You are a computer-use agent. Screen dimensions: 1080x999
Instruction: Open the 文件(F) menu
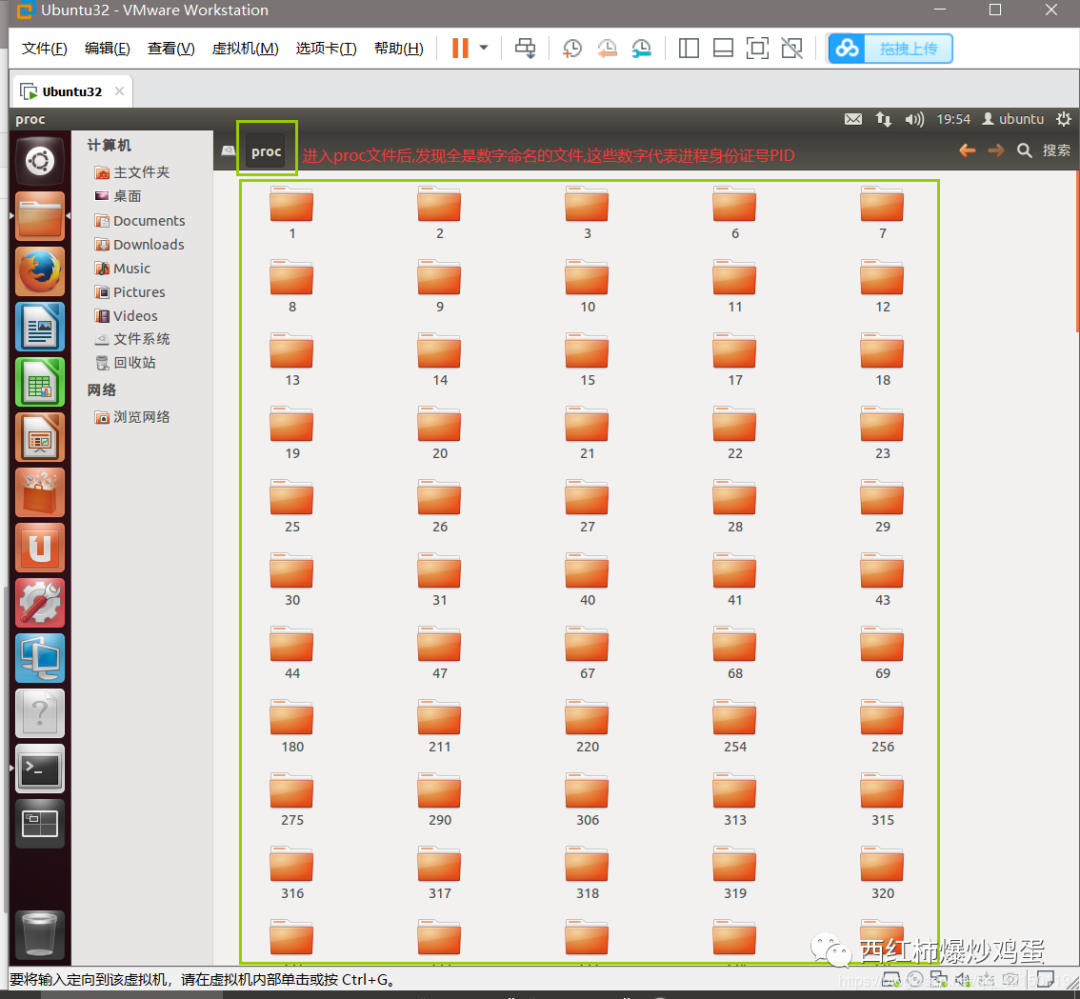click(44, 48)
